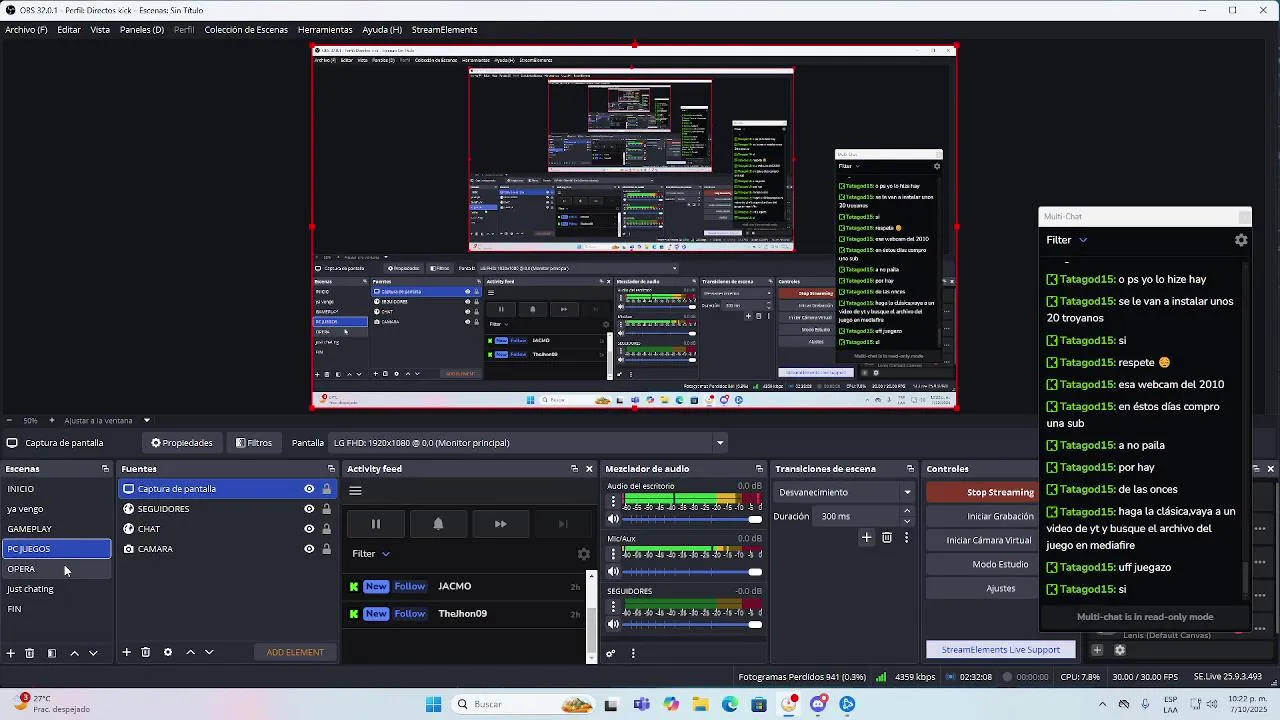Open Activity feed settings gear
The image size is (1280, 720).
click(x=584, y=554)
